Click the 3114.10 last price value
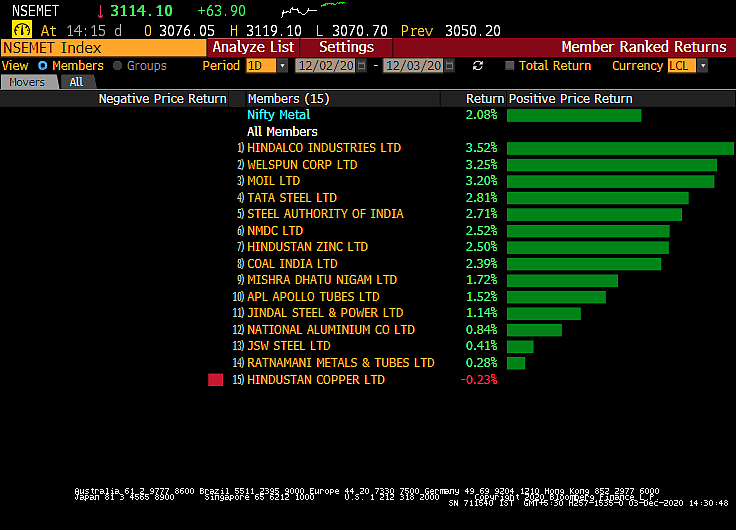Viewport: 736px width, 530px height. tap(141, 11)
